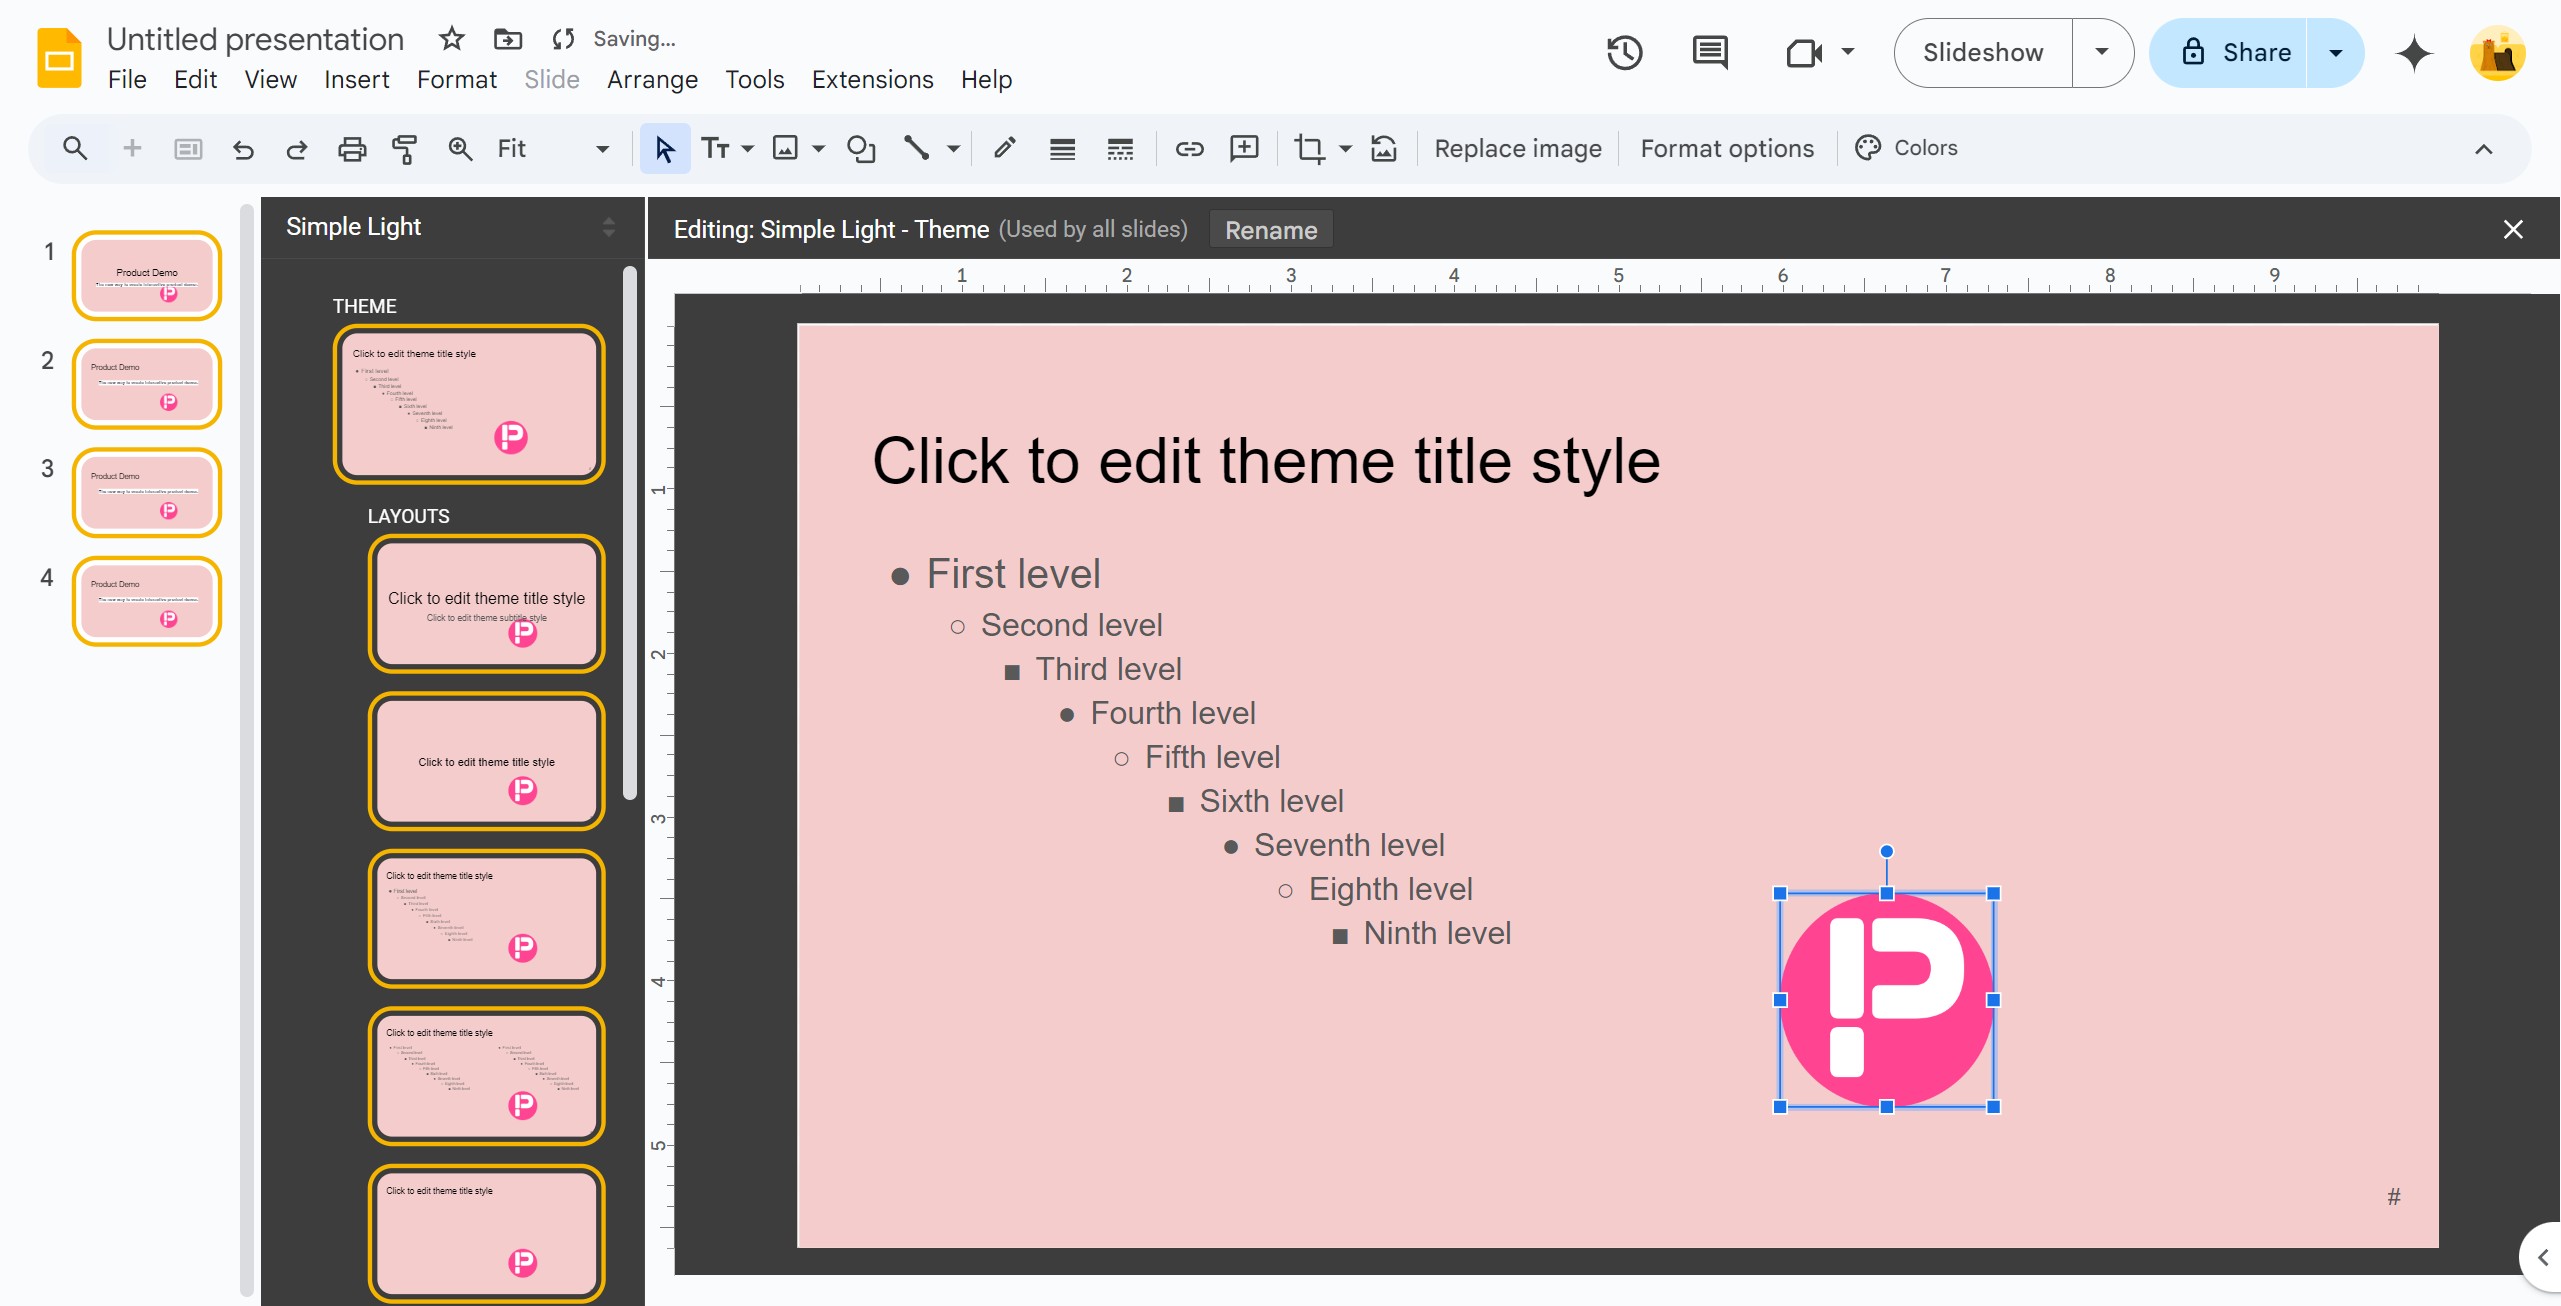Click the zoom magnifier tool
Viewport: 2561px width, 1306px height.
pyautogui.click(x=460, y=149)
